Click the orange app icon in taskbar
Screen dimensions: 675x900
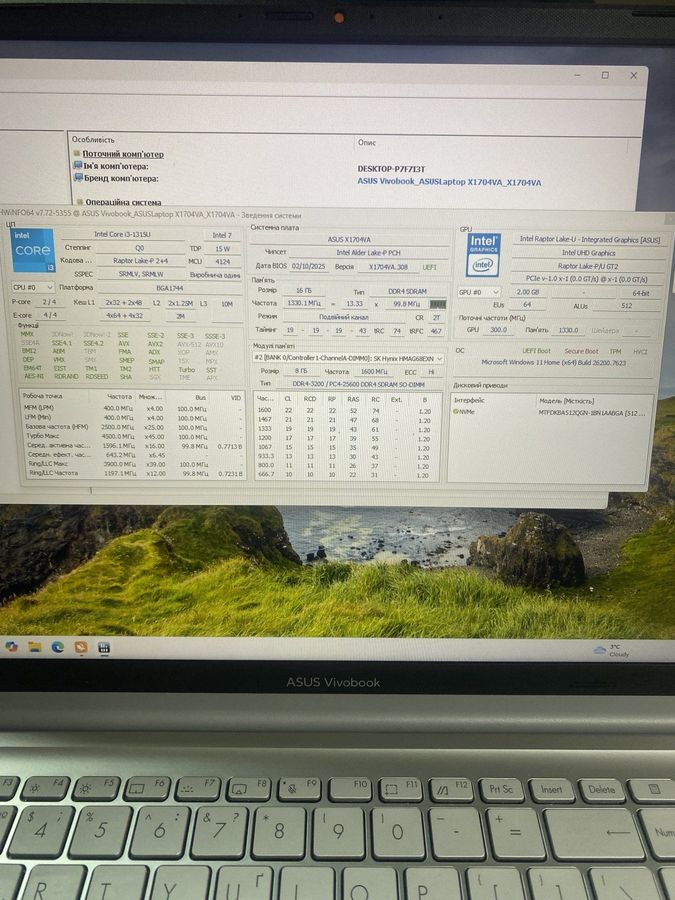[81, 647]
